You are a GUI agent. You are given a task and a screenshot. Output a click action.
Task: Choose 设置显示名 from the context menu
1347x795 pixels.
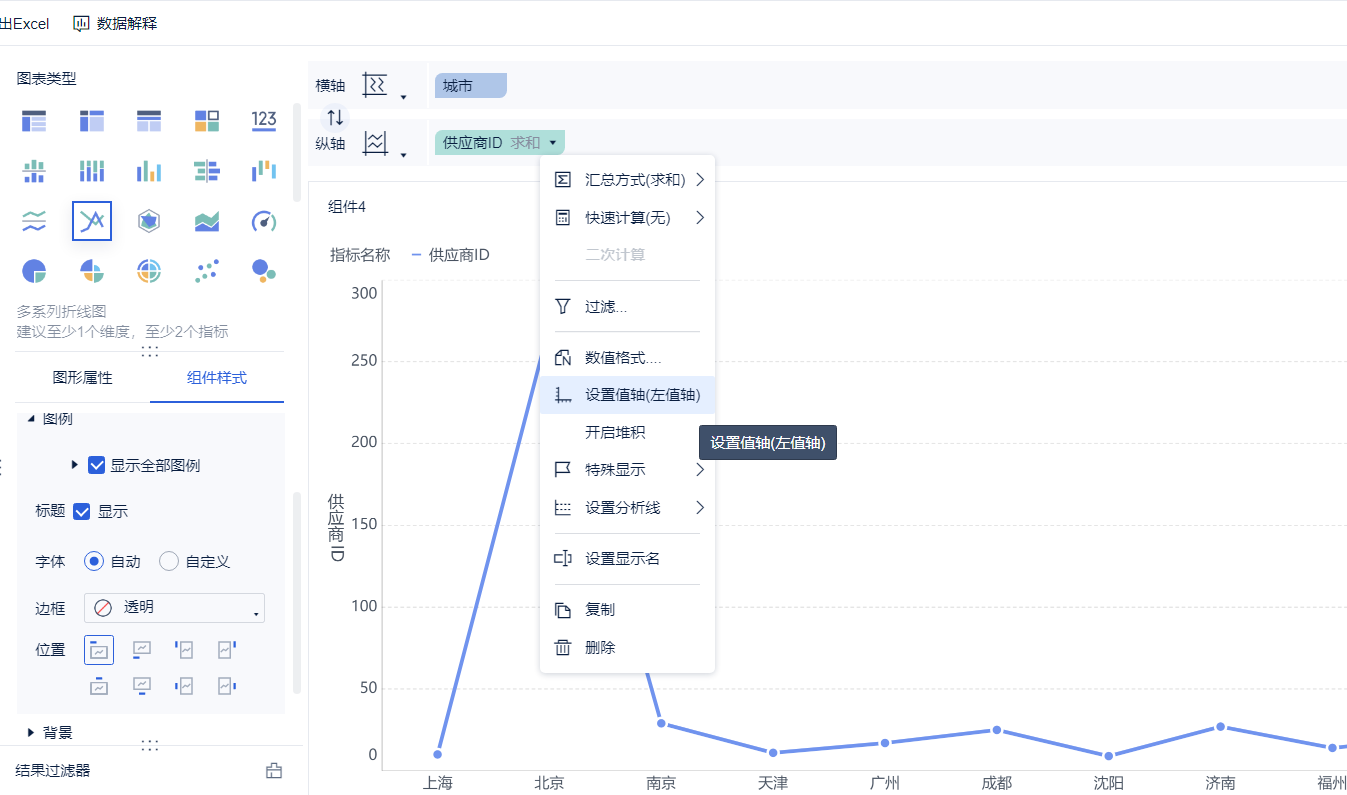click(627, 558)
